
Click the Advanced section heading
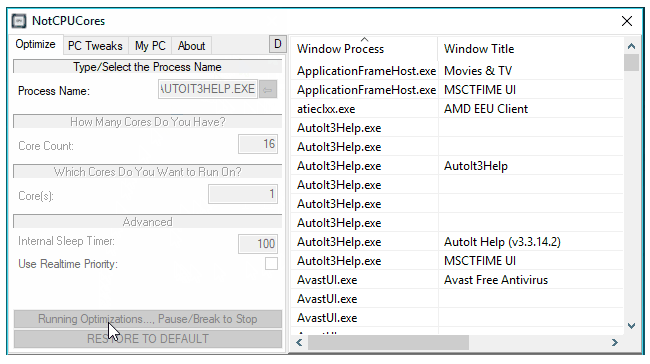tap(148, 222)
